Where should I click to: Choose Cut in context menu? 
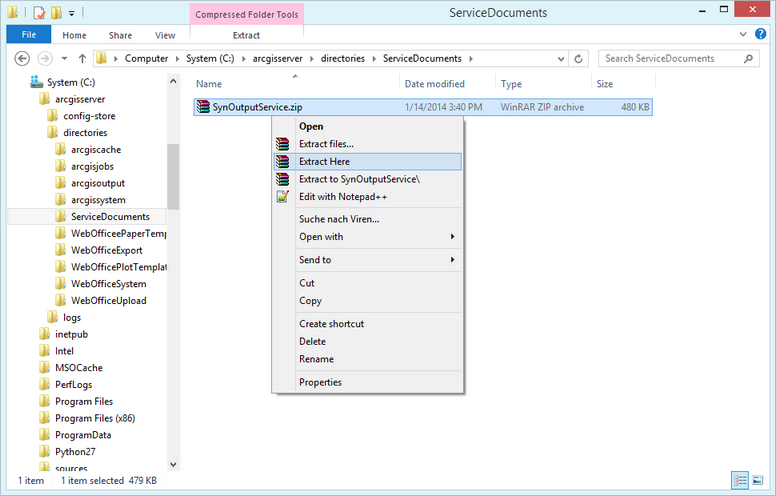(367, 283)
